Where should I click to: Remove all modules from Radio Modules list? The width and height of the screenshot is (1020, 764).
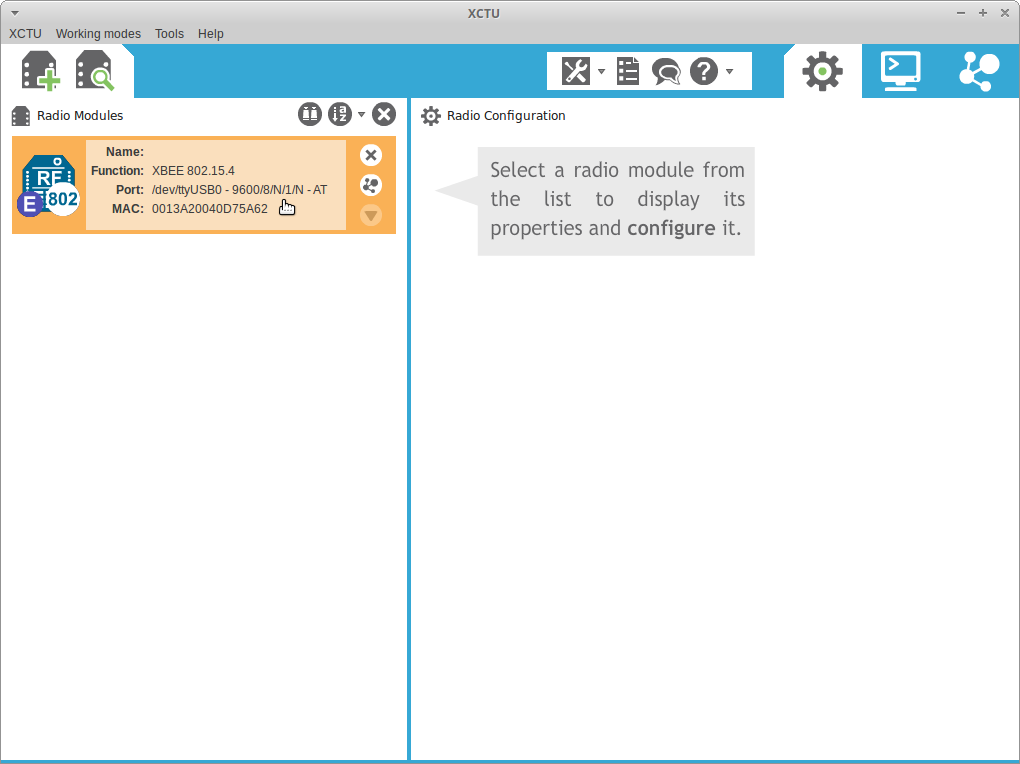point(384,115)
